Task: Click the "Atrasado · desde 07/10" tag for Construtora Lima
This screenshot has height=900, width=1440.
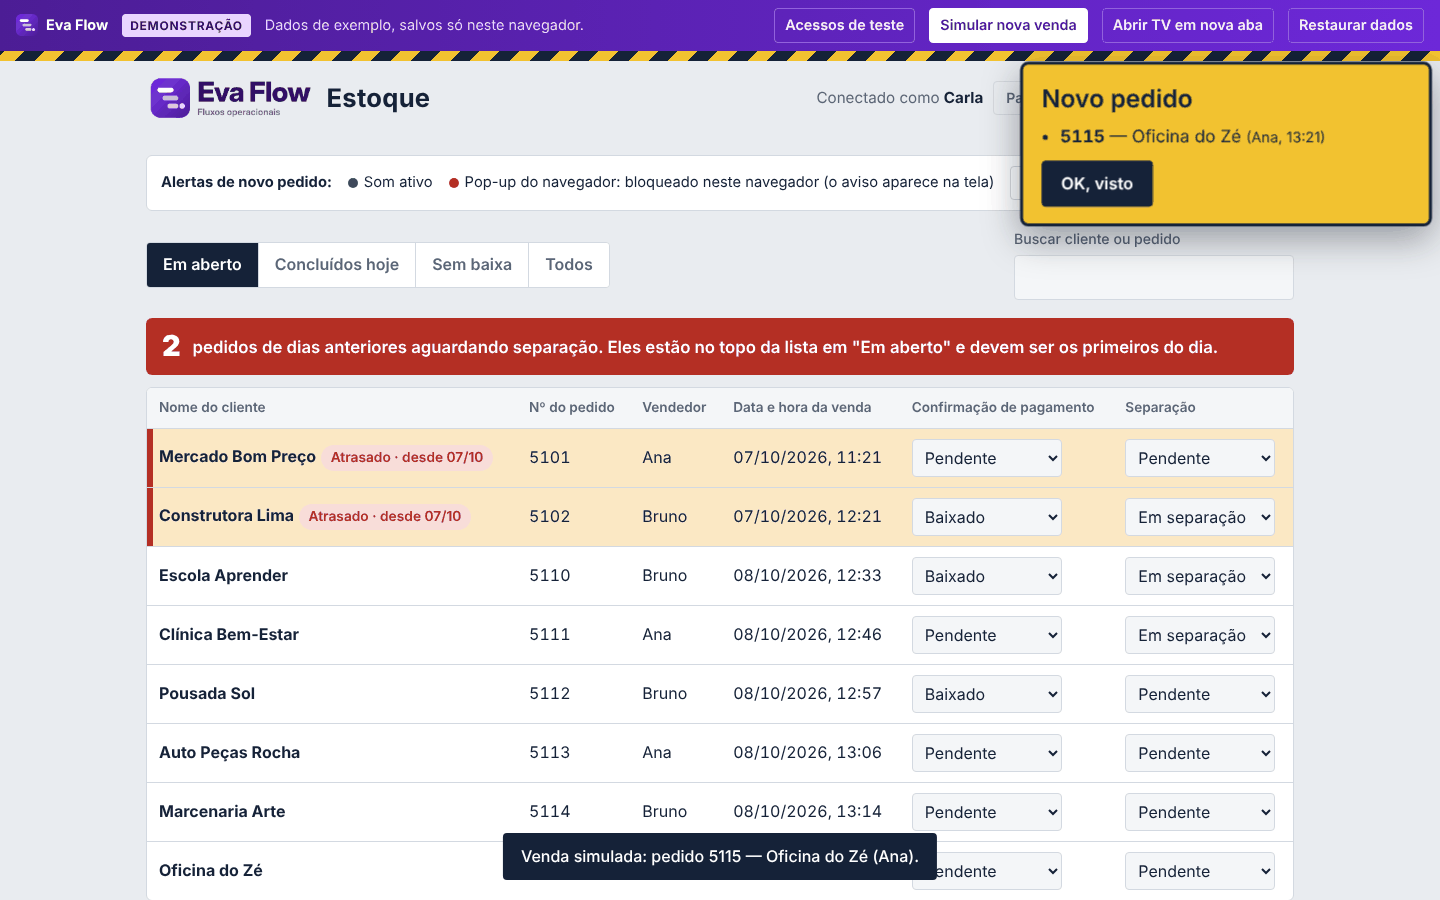Action: (x=385, y=516)
